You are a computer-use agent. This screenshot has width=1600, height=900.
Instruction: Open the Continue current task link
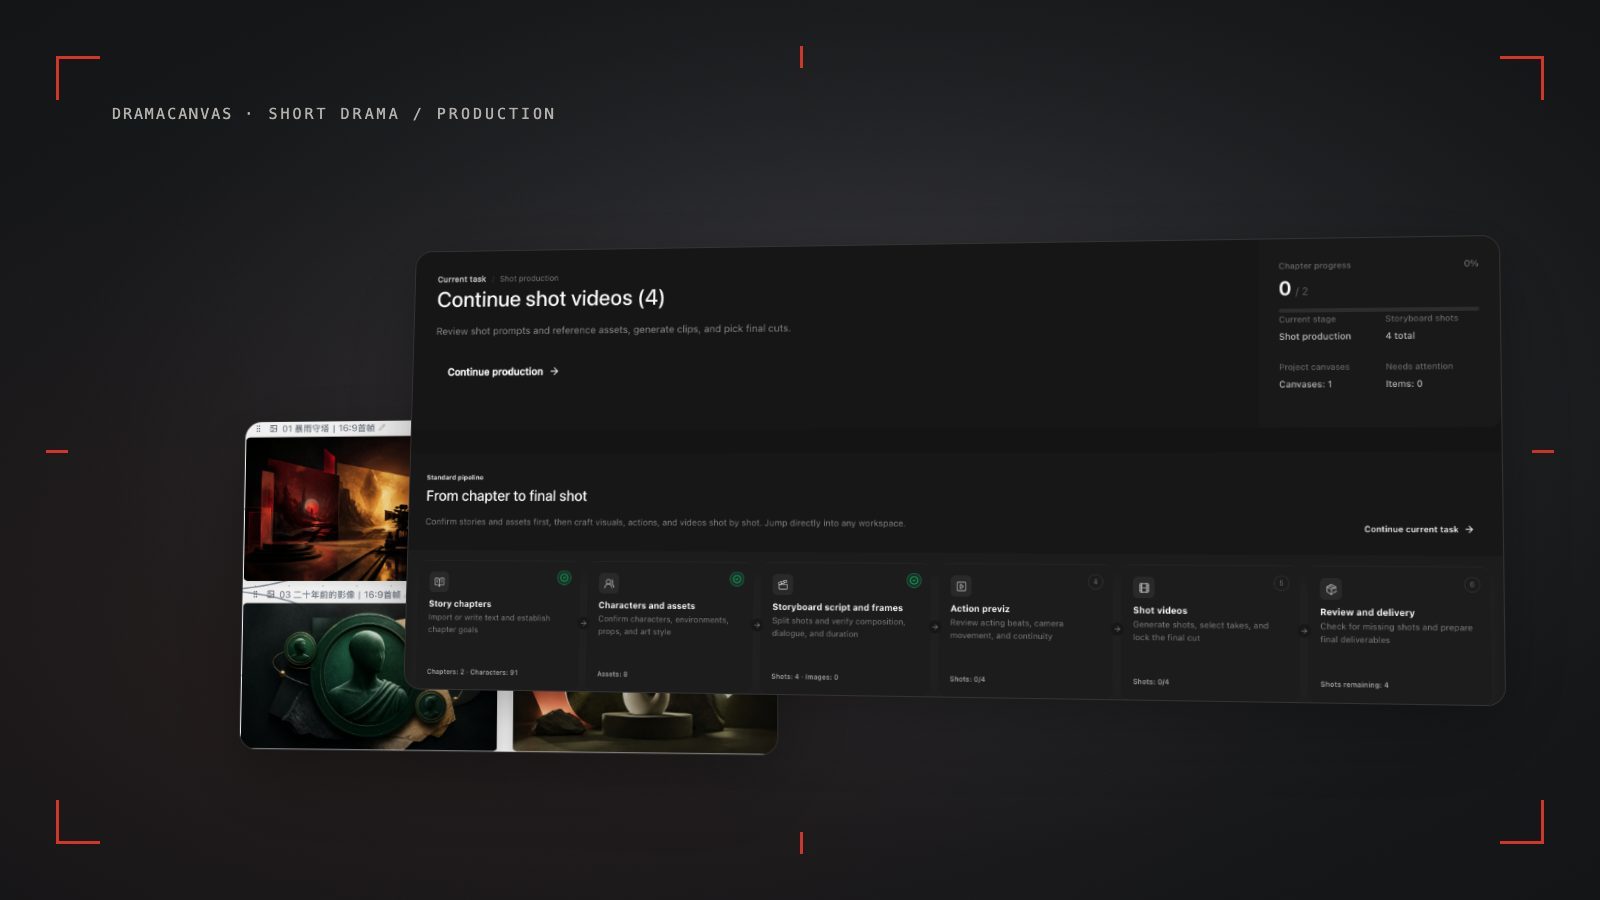[x=1419, y=530]
